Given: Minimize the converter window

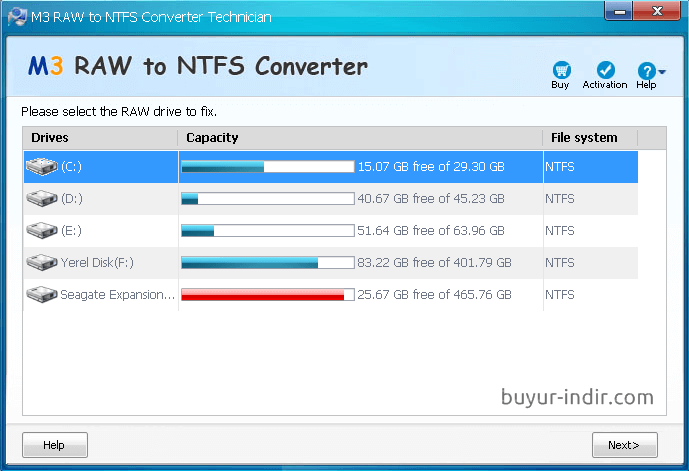Looking at the screenshot, I should [619, 11].
